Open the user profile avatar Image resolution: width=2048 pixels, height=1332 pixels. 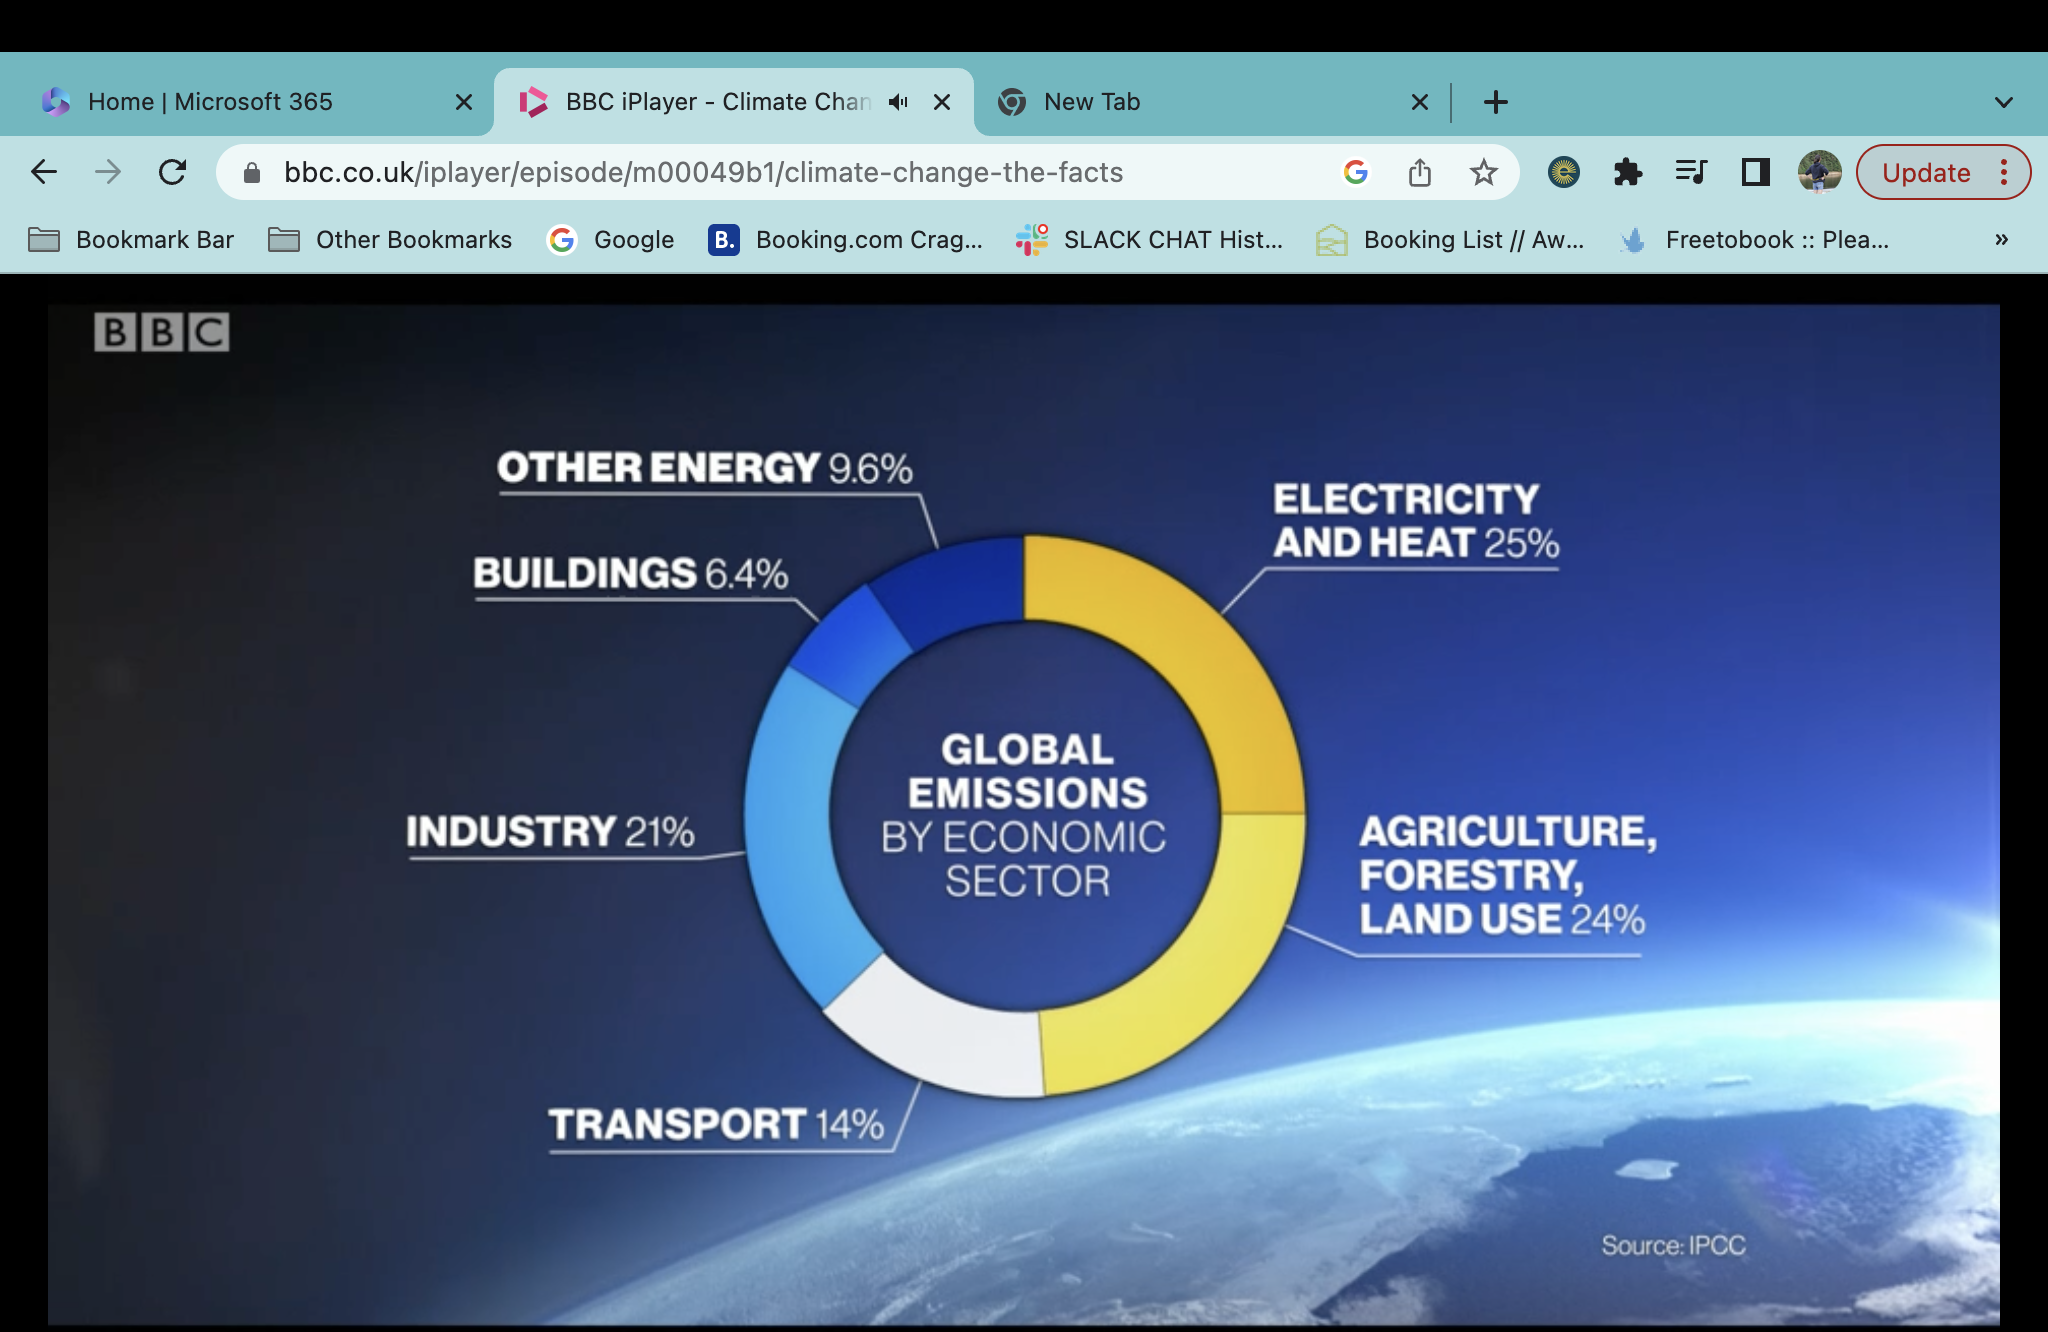click(1819, 172)
